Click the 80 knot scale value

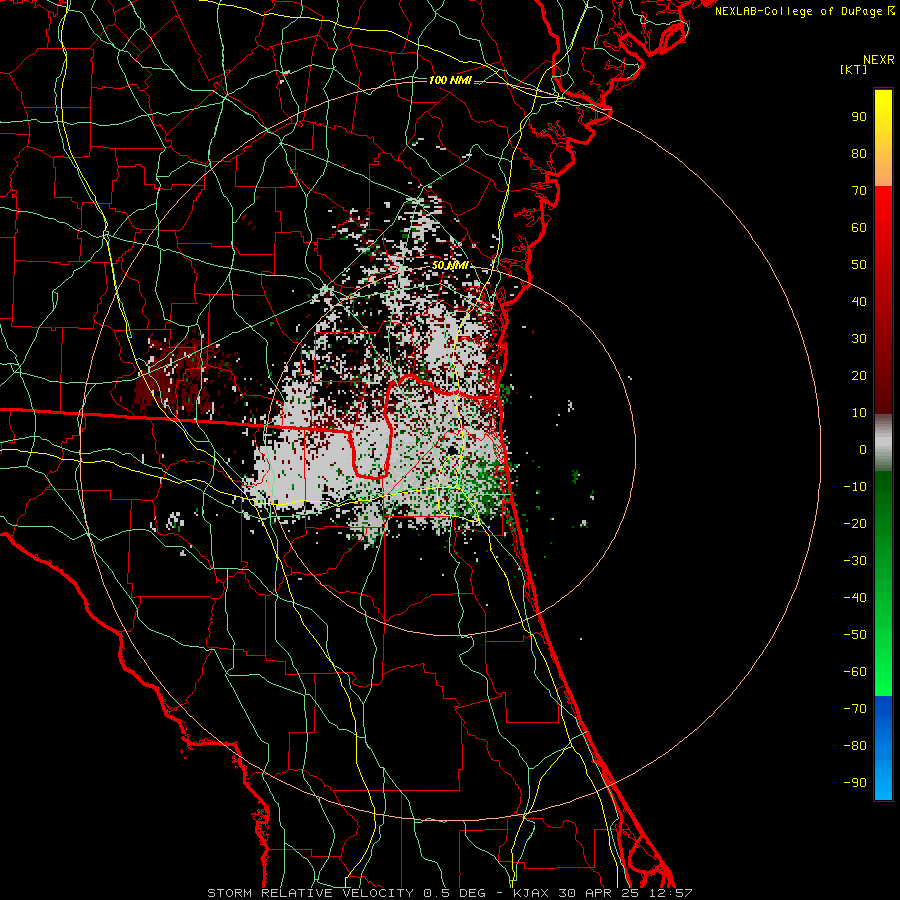click(859, 153)
